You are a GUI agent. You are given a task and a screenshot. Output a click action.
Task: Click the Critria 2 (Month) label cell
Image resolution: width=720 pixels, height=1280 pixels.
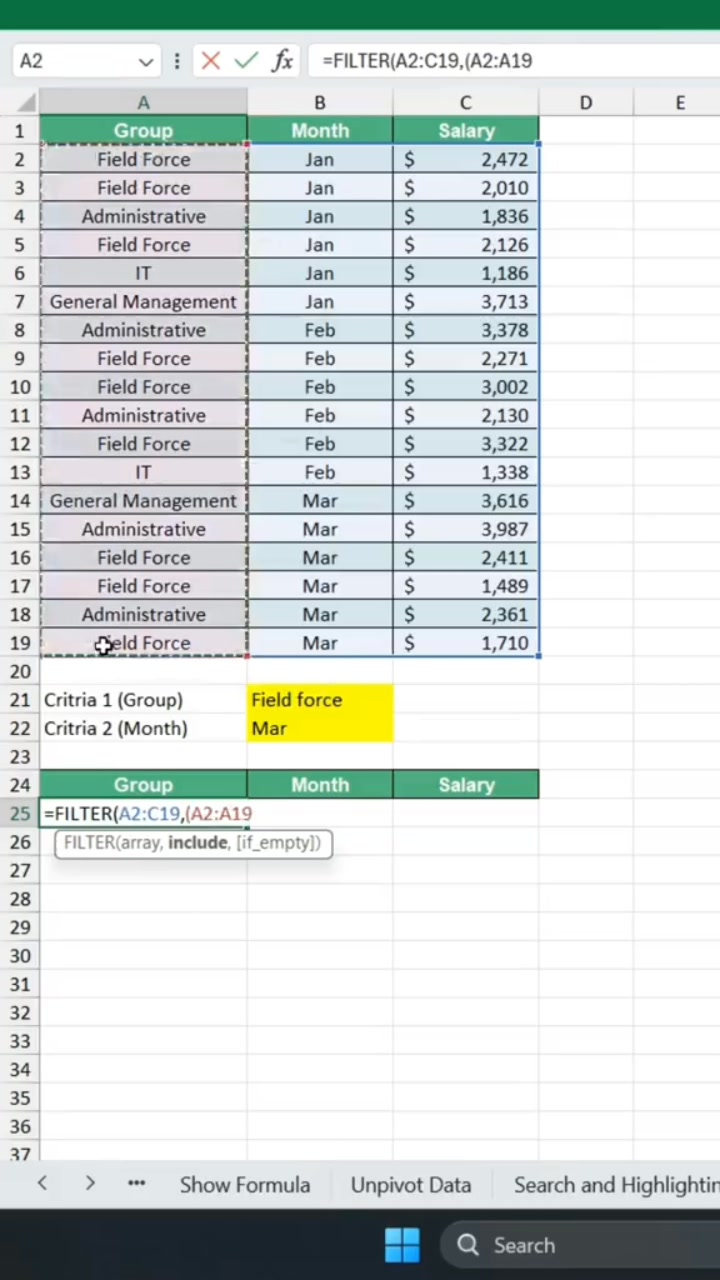click(x=143, y=728)
